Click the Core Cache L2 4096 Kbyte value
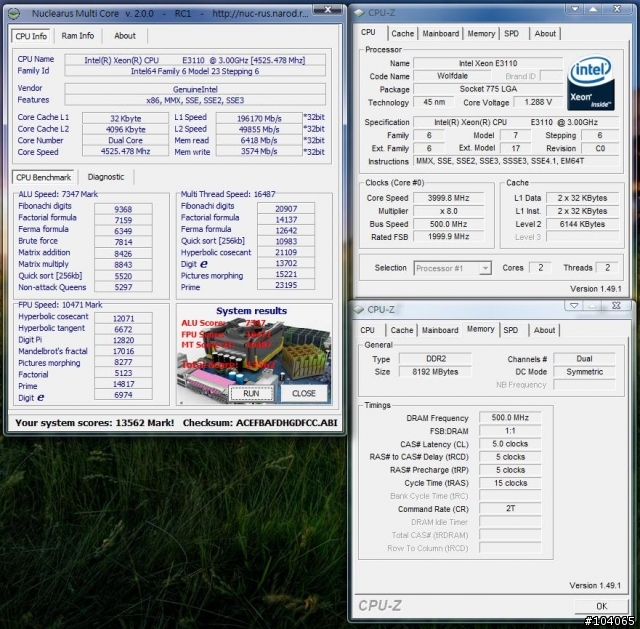Image resolution: width=640 pixels, height=629 pixels. click(x=125, y=129)
